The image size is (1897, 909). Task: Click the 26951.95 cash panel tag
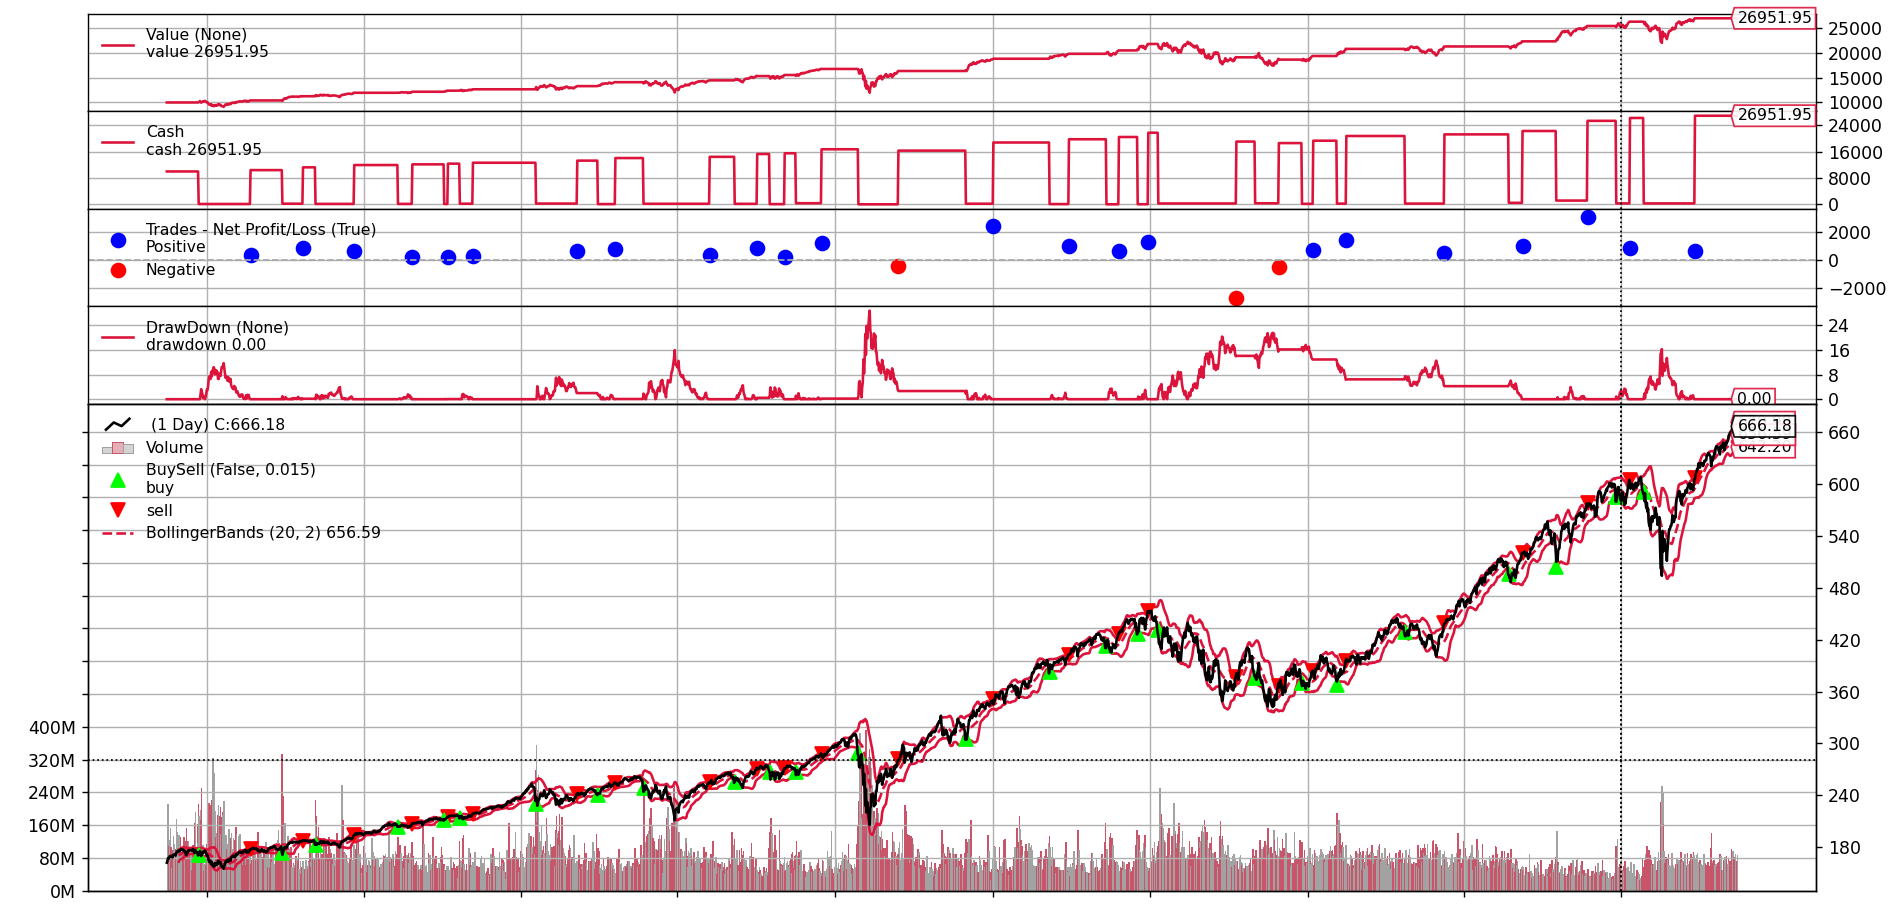point(1773,115)
